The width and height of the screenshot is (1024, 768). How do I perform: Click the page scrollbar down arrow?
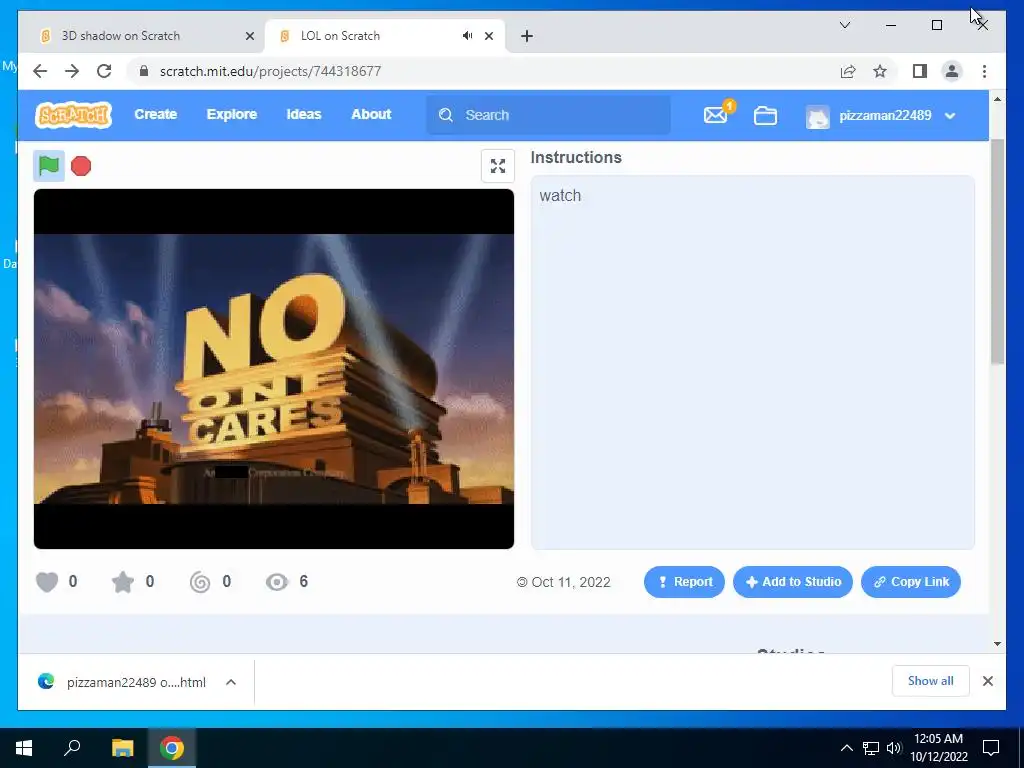coord(997,644)
